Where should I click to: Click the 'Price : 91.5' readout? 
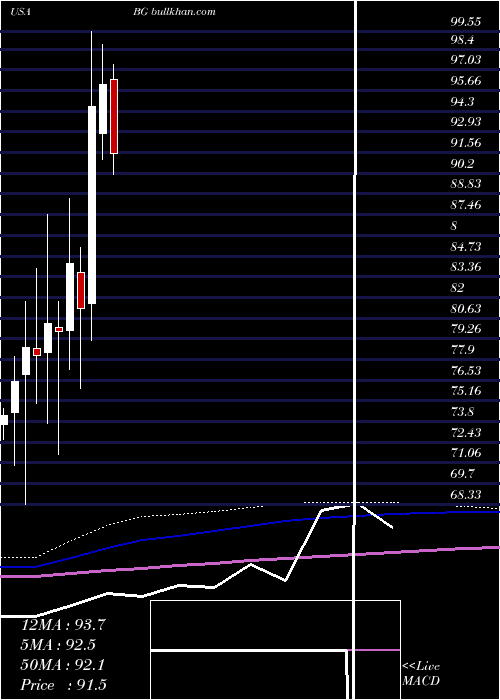(x=63, y=685)
